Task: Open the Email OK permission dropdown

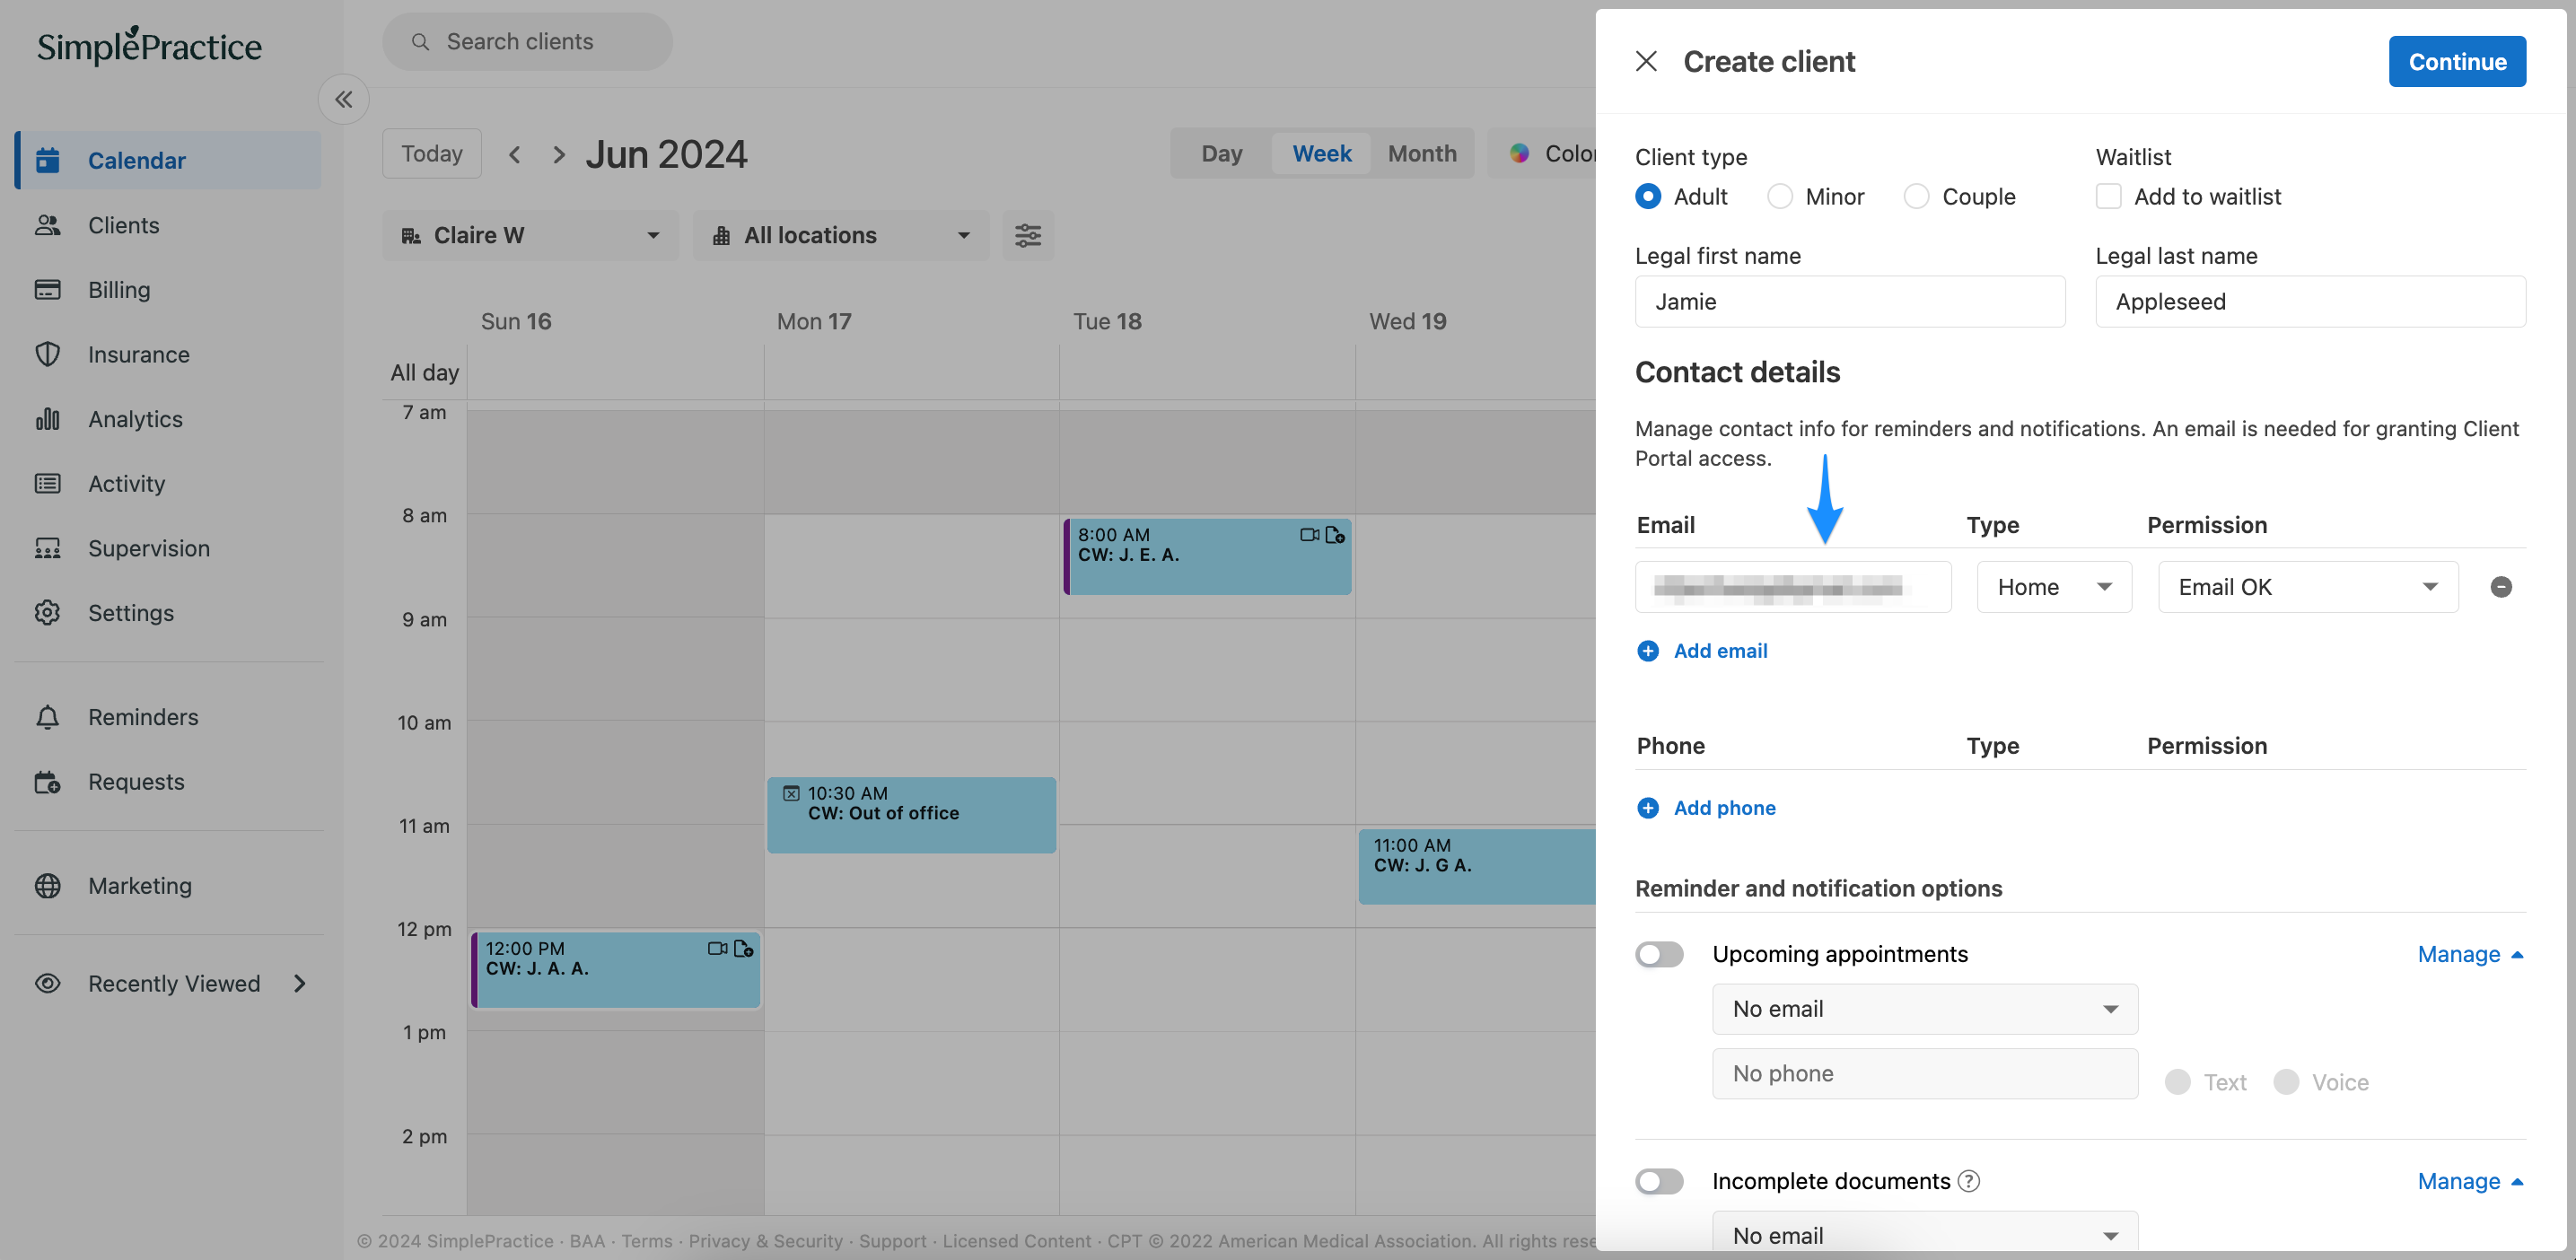Action: pos(2307,587)
